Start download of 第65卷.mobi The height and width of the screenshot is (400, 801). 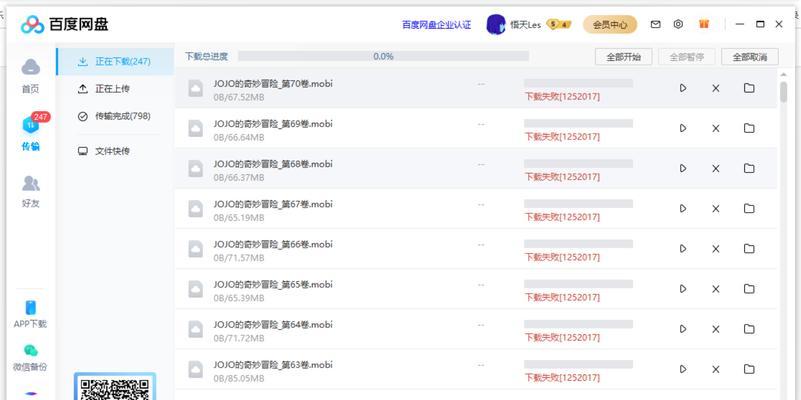683,289
